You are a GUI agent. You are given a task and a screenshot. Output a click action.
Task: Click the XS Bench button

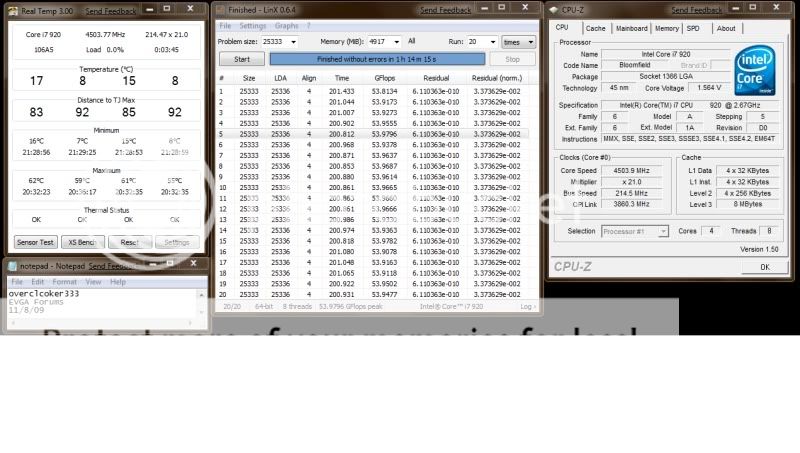[x=83, y=242]
